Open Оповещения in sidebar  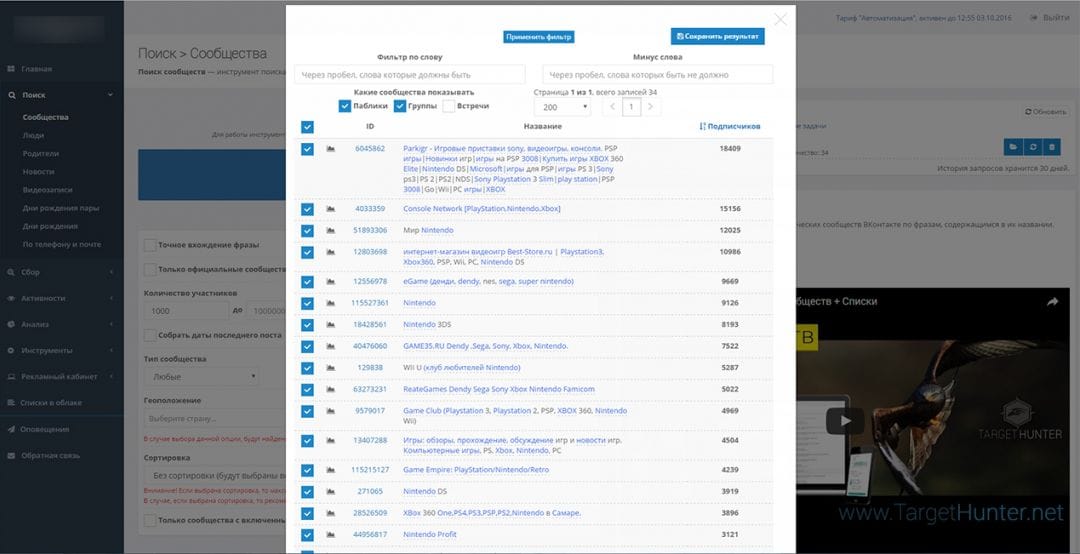[x=44, y=429]
